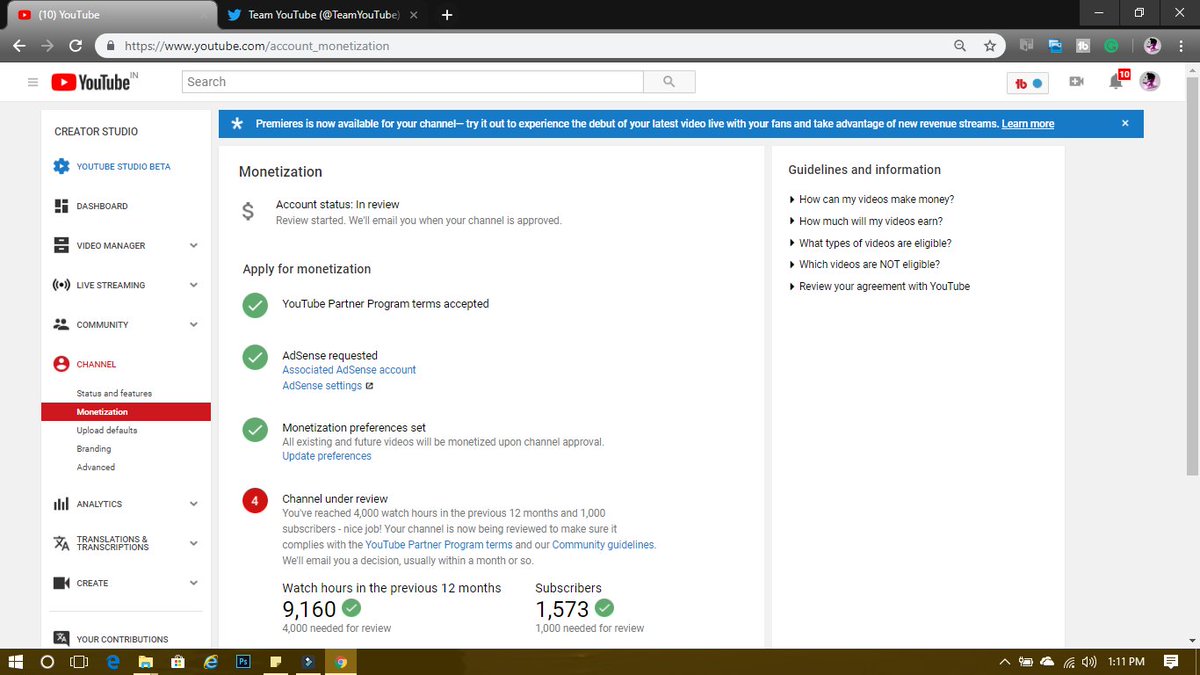Open Status and features
The height and width of the screenshot is (675, 1200).
[x=114, y=393]
